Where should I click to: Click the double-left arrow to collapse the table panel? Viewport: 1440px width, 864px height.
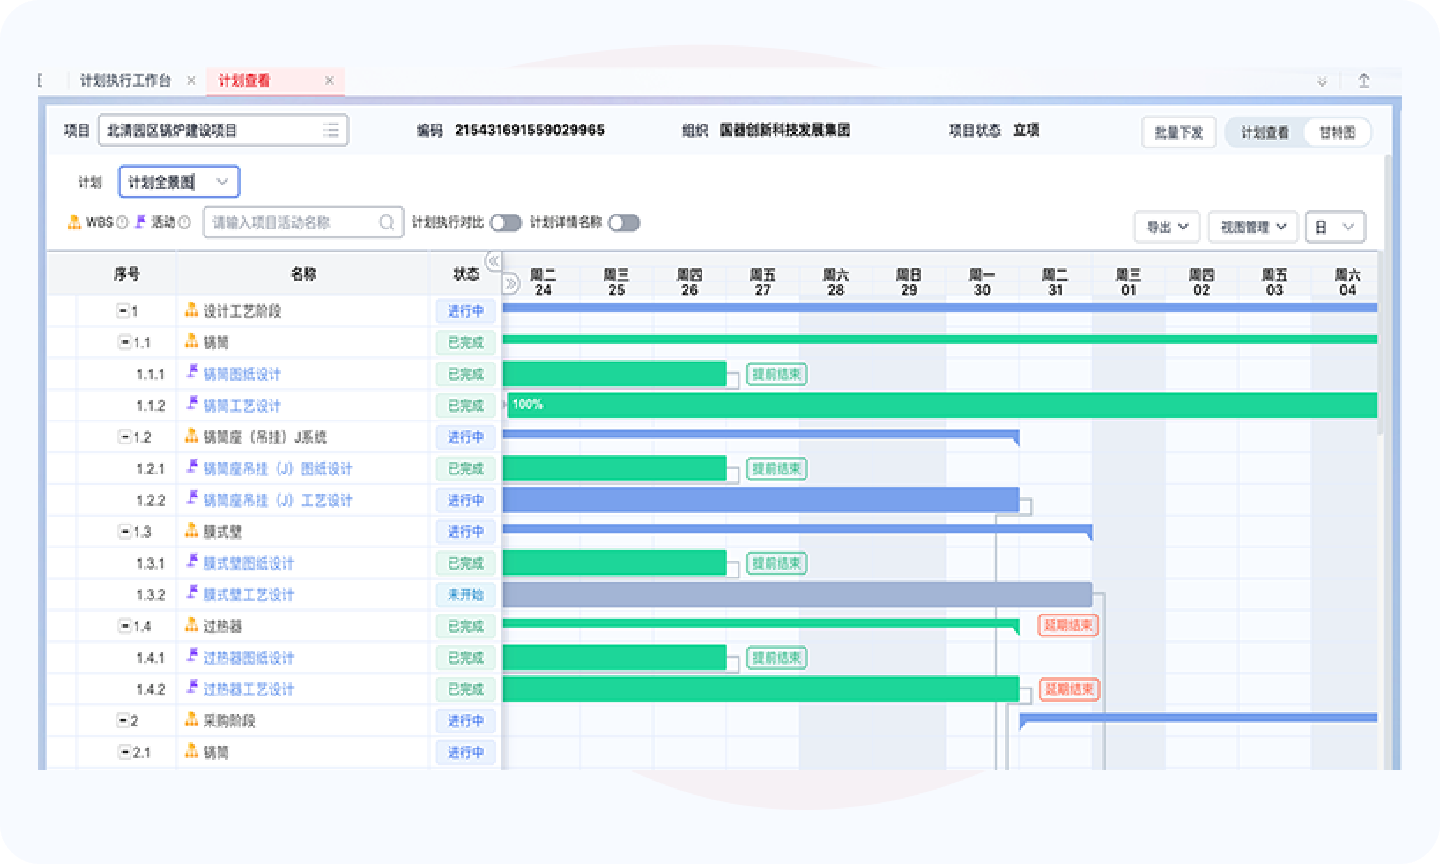(493, 261)
